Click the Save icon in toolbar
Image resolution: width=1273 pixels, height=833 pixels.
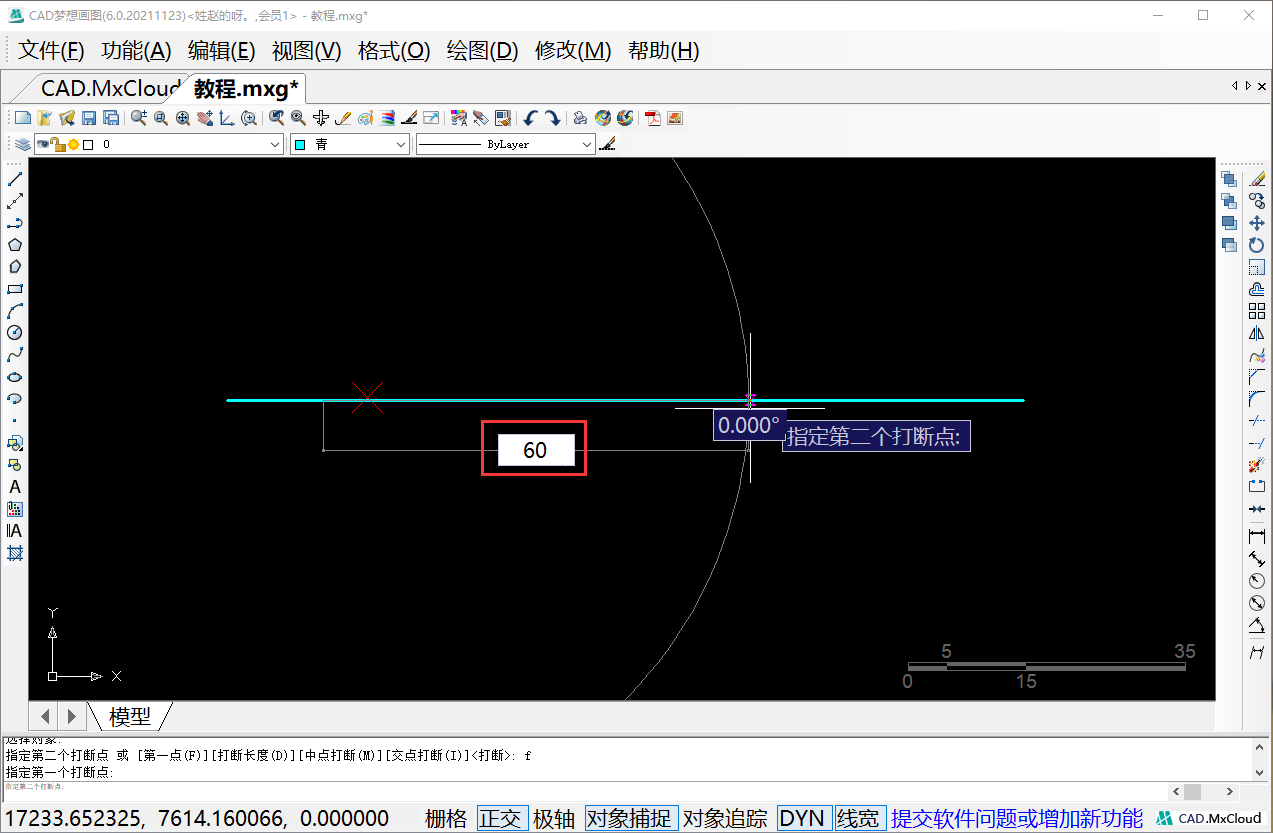pos(88,118)
